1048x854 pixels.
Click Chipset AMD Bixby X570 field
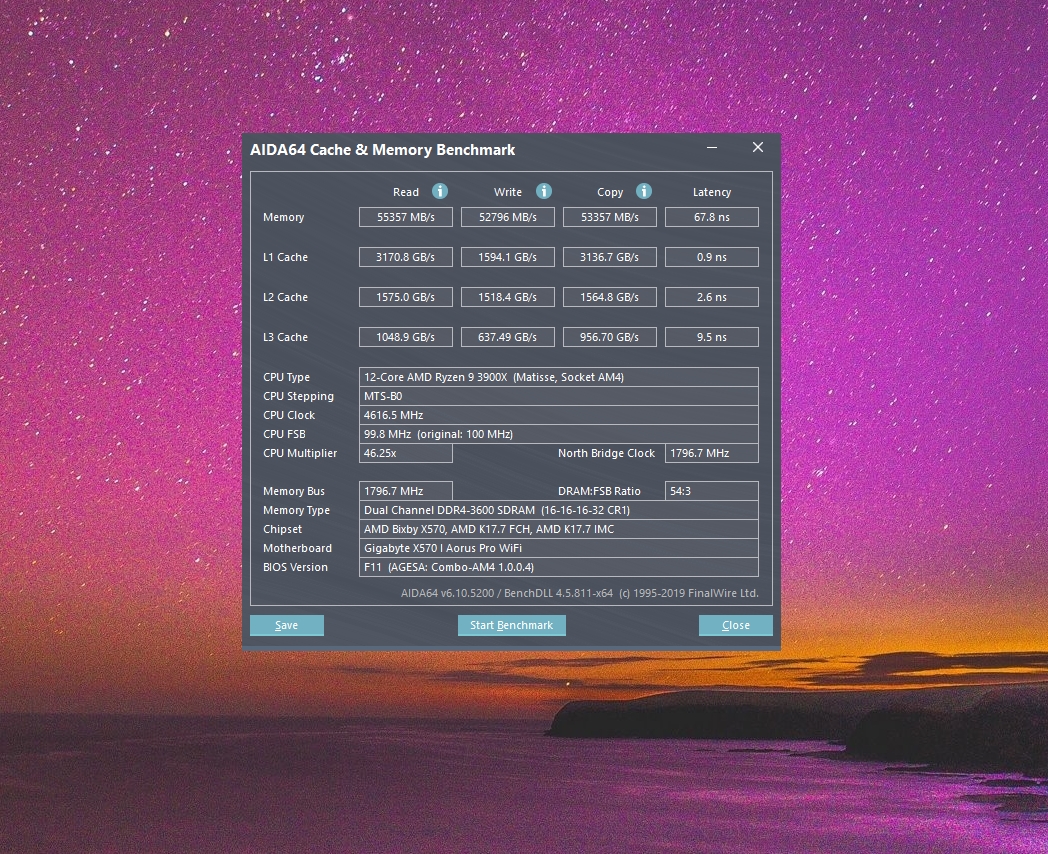(559, 529)
